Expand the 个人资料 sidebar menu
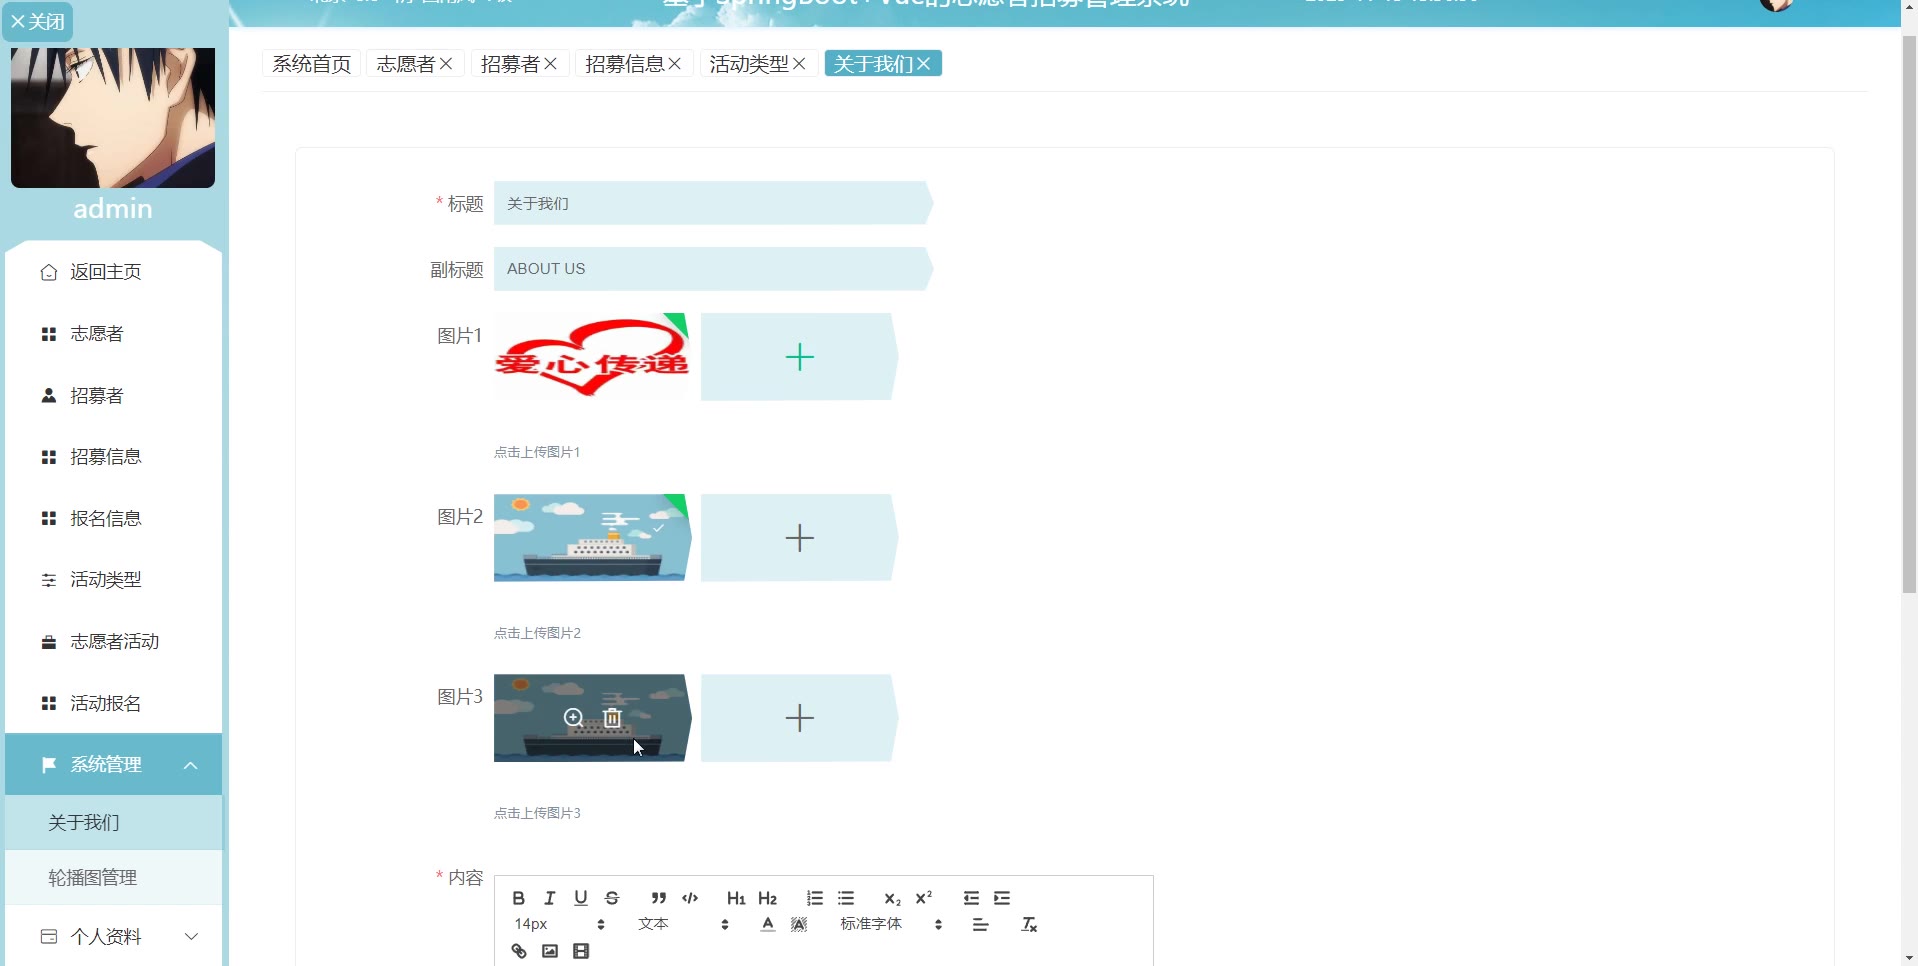Image resolution: width=1918 pixels, height=966 pixels. click(x=113, y=937)
